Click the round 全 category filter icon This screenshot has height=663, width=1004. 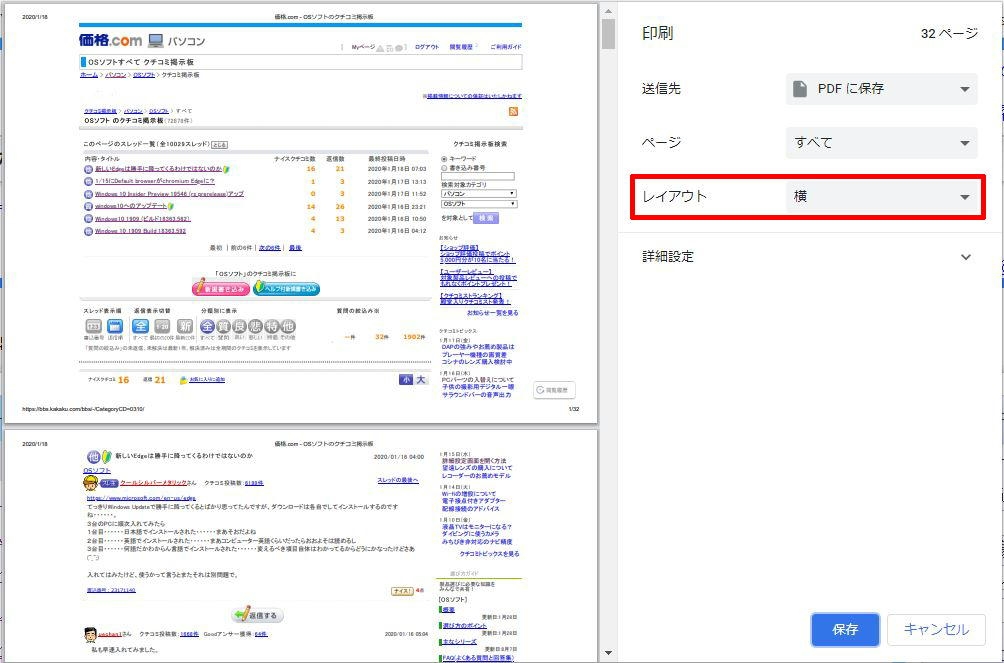207,326
